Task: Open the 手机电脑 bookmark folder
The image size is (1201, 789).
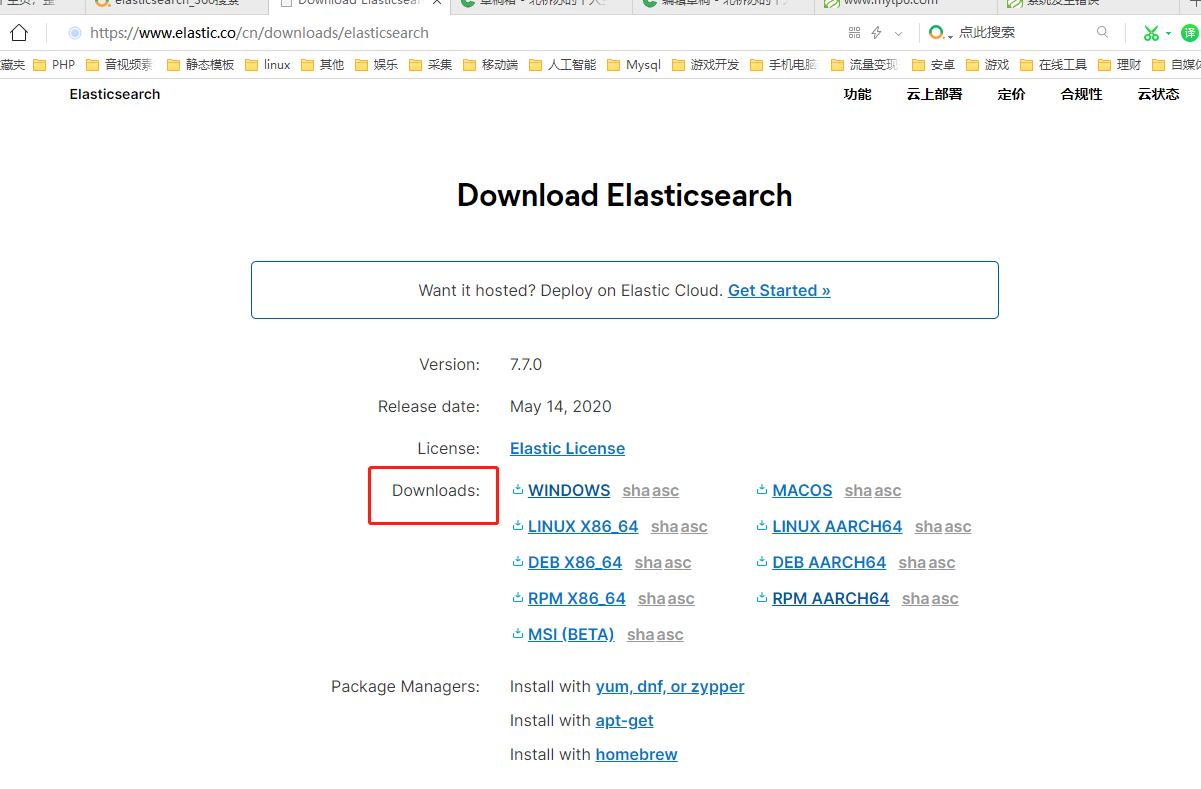Action: tap(783, 65)
